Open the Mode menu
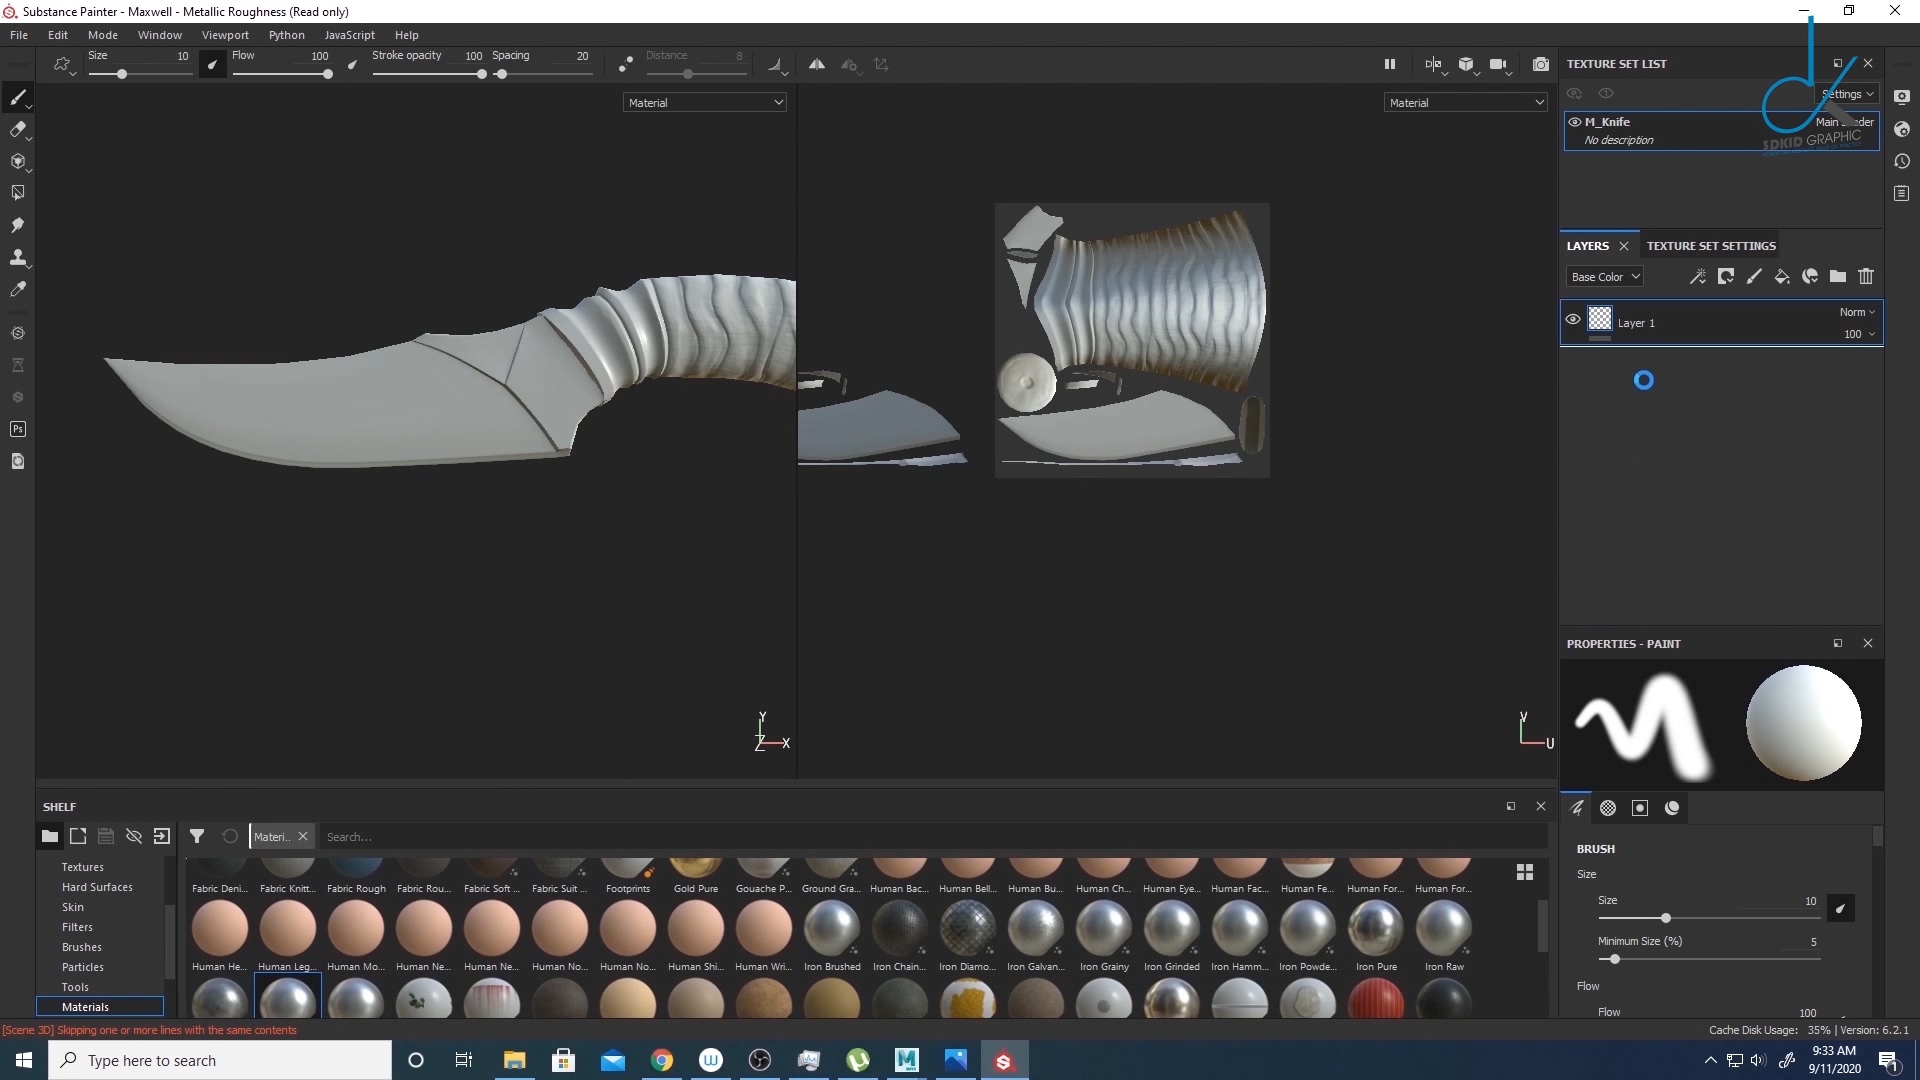The width and height of the screenshot is (1920, 1080). pyautogui.click(x=102, y=35)
